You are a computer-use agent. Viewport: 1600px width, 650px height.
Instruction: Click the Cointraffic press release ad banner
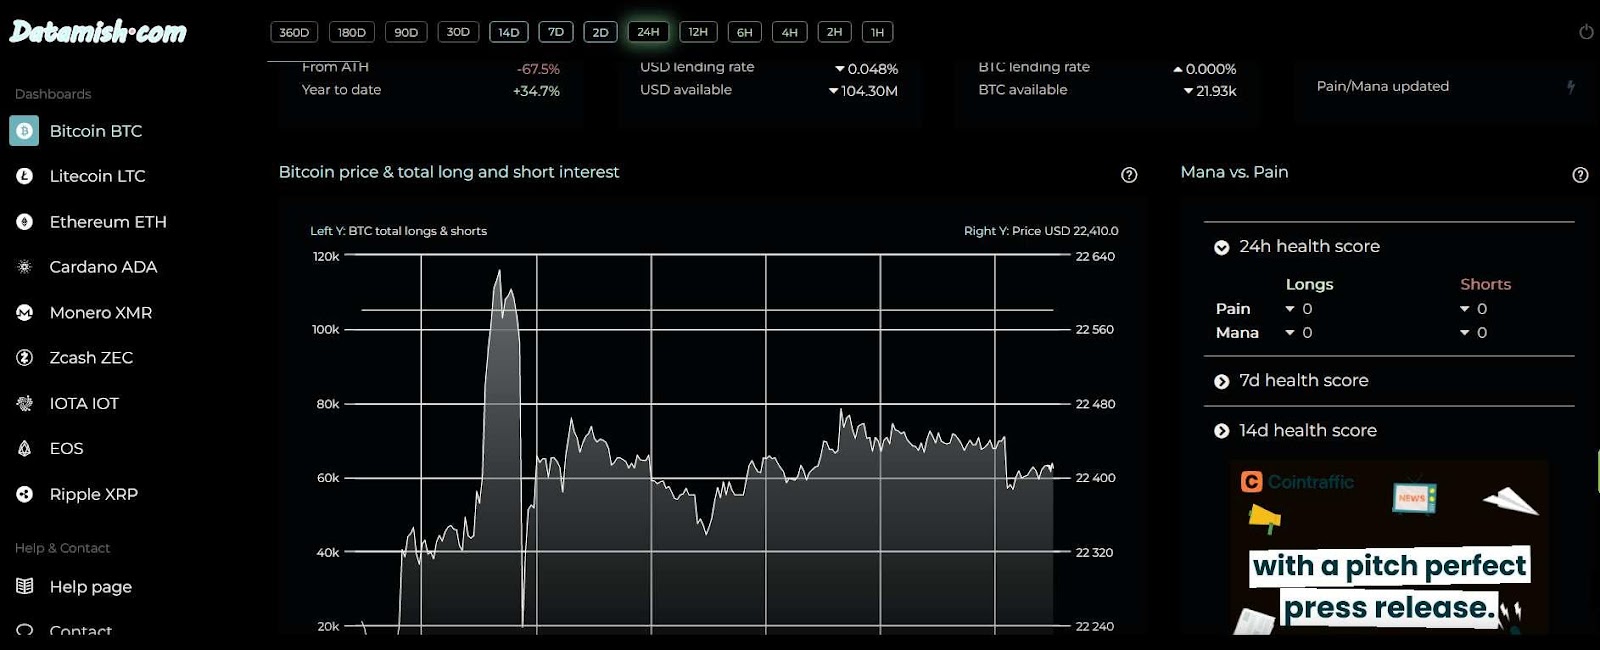click(1390, 547)
